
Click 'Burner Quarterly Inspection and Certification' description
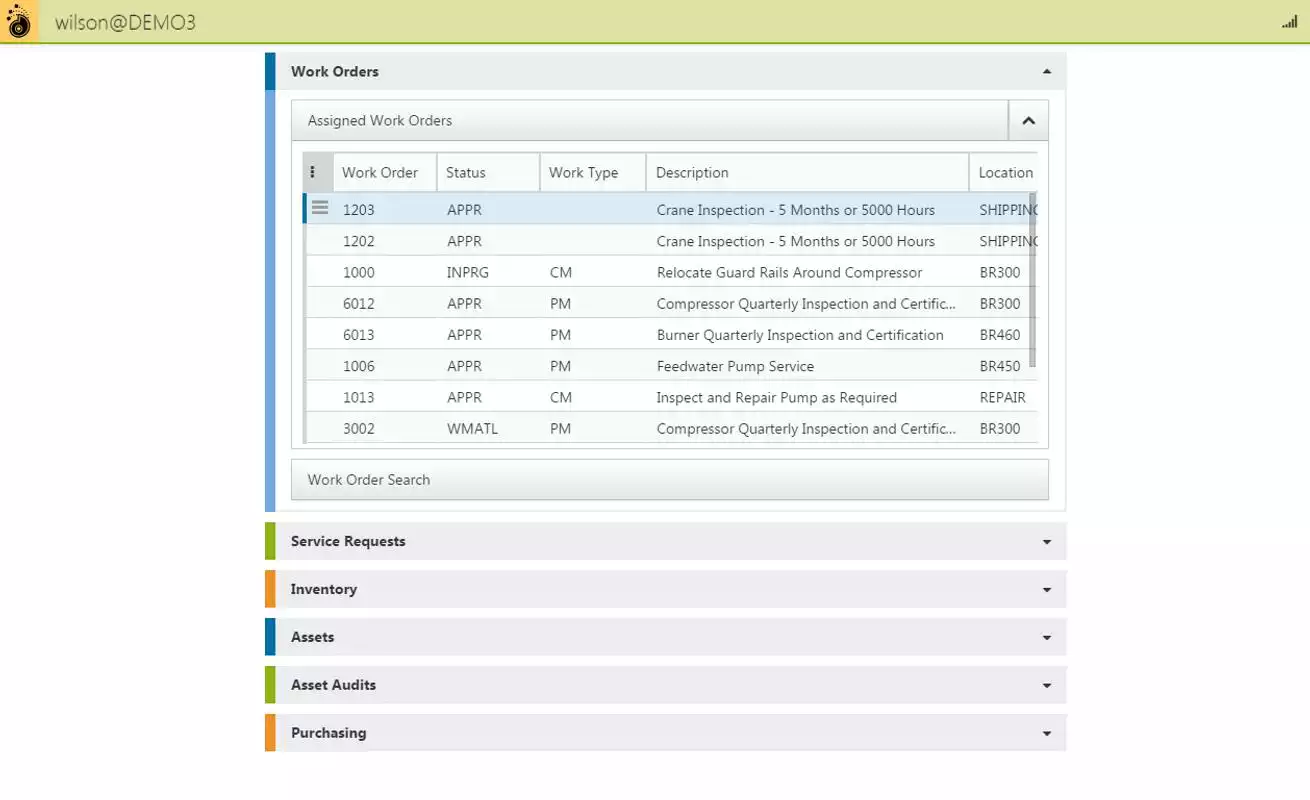pyautogui.click(x=800, y=335)
